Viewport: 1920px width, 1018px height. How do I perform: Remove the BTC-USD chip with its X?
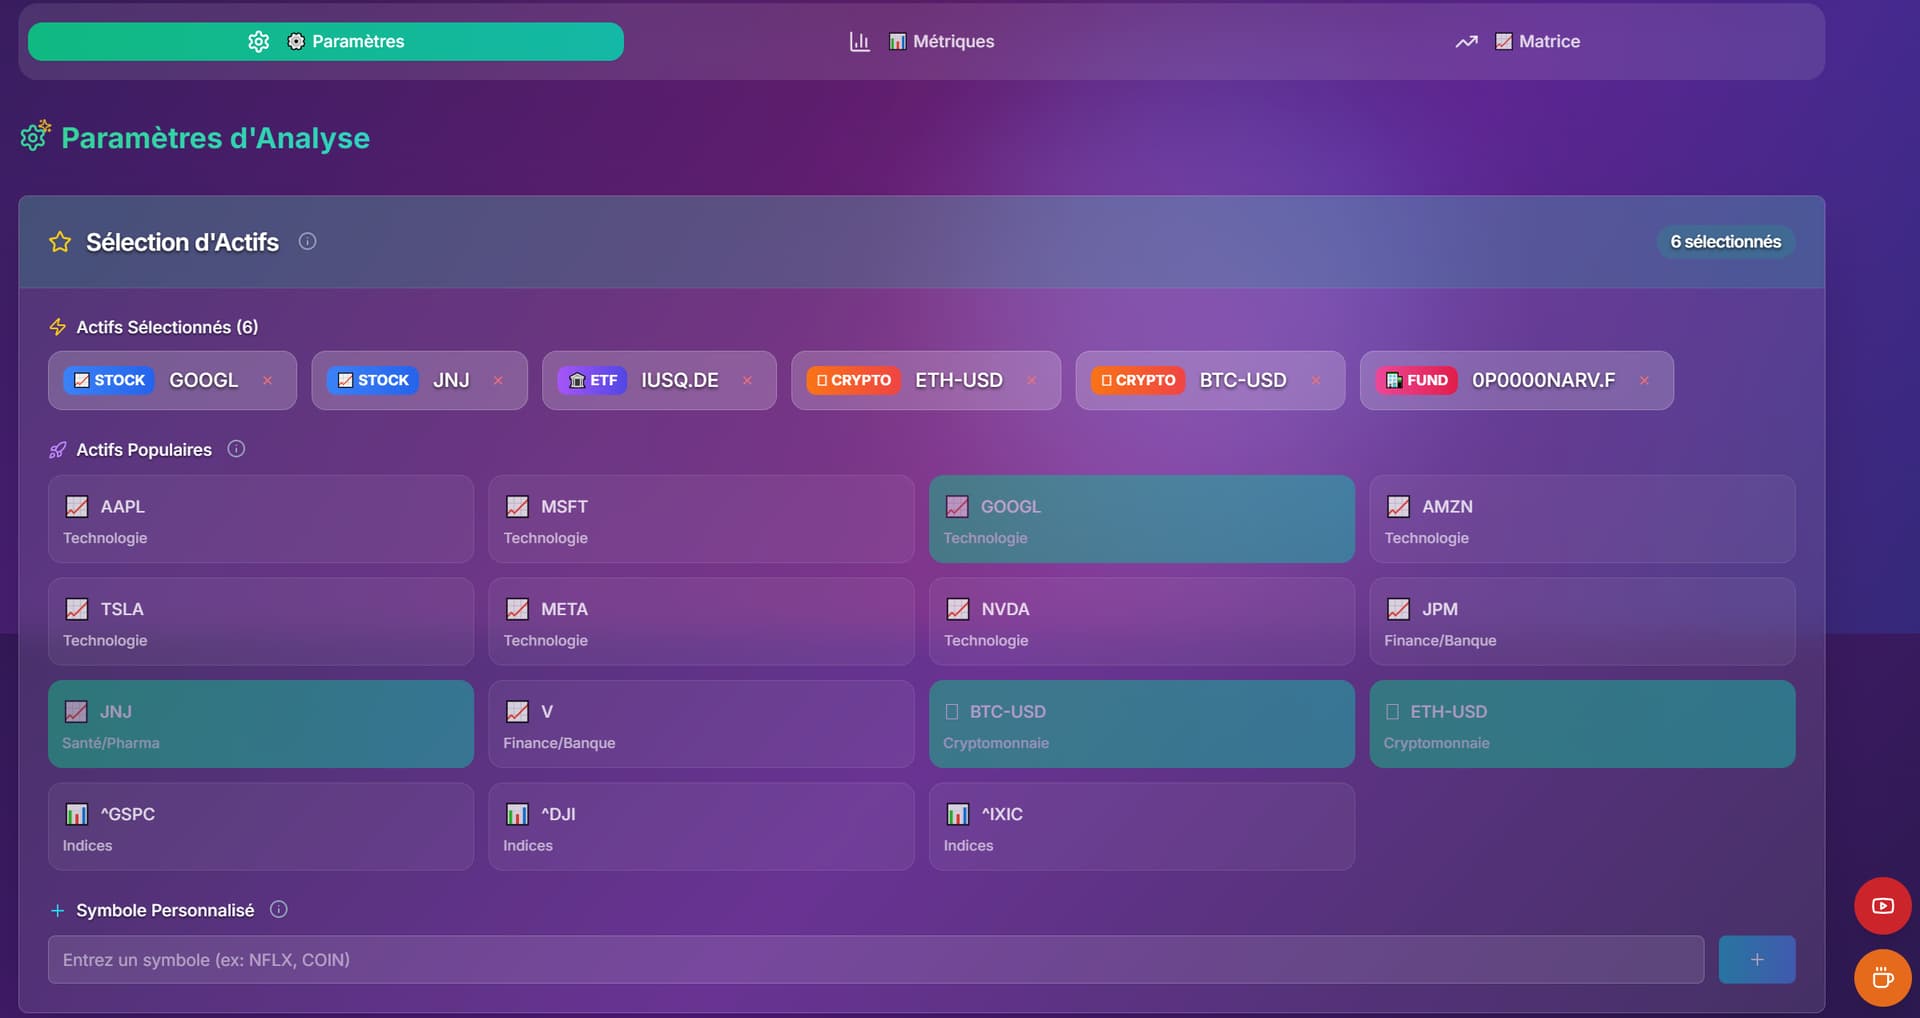1316,380
